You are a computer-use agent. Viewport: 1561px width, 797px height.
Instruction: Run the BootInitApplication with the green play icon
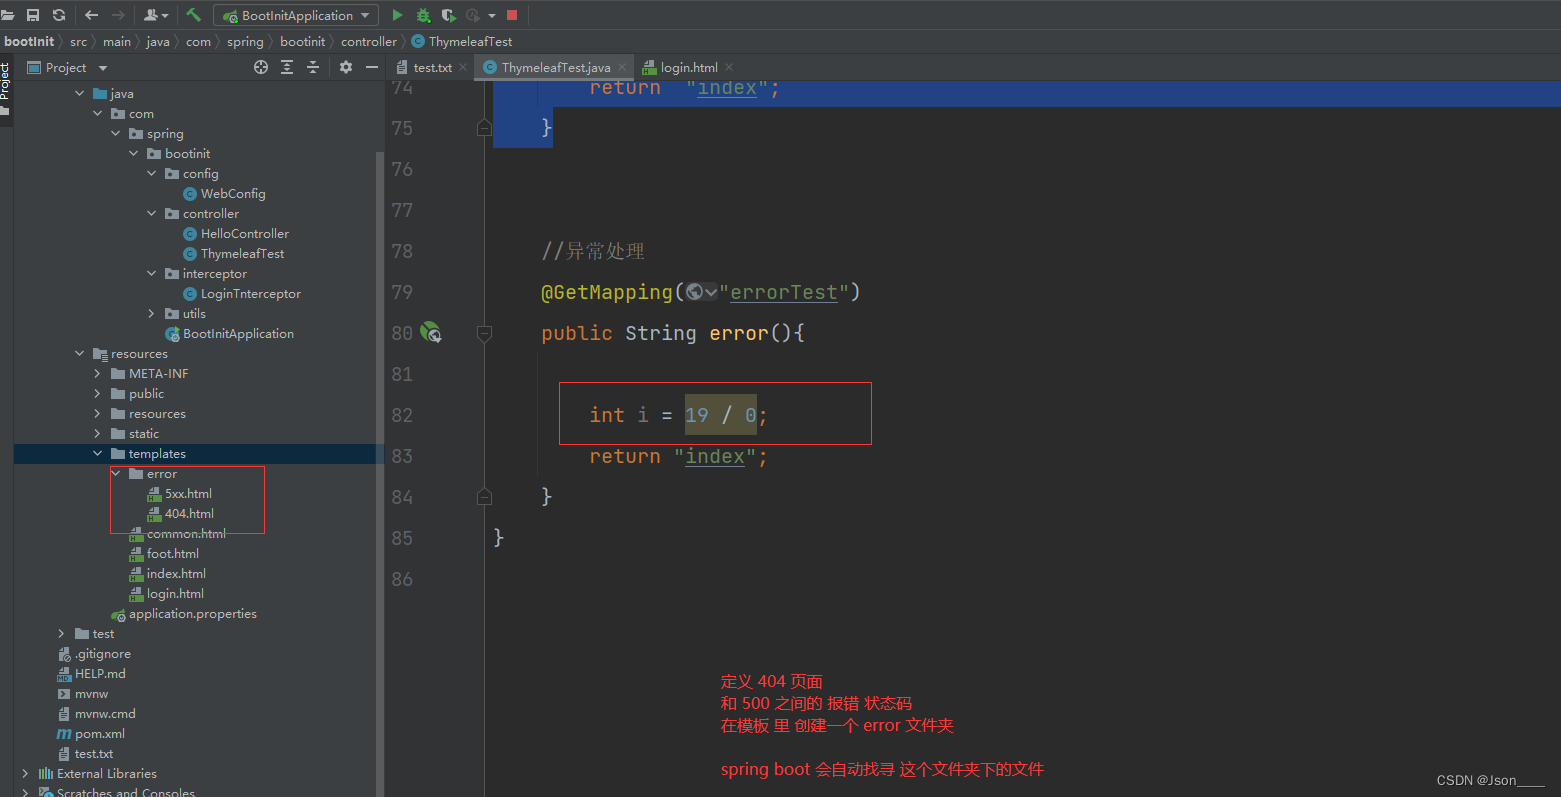tap(397, 15)
